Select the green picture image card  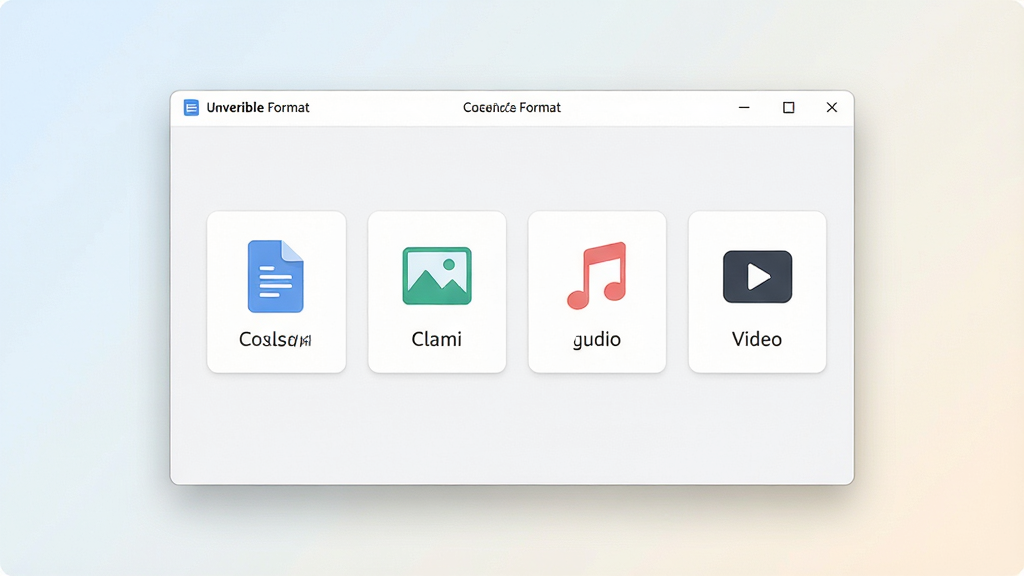click(437, 292)
